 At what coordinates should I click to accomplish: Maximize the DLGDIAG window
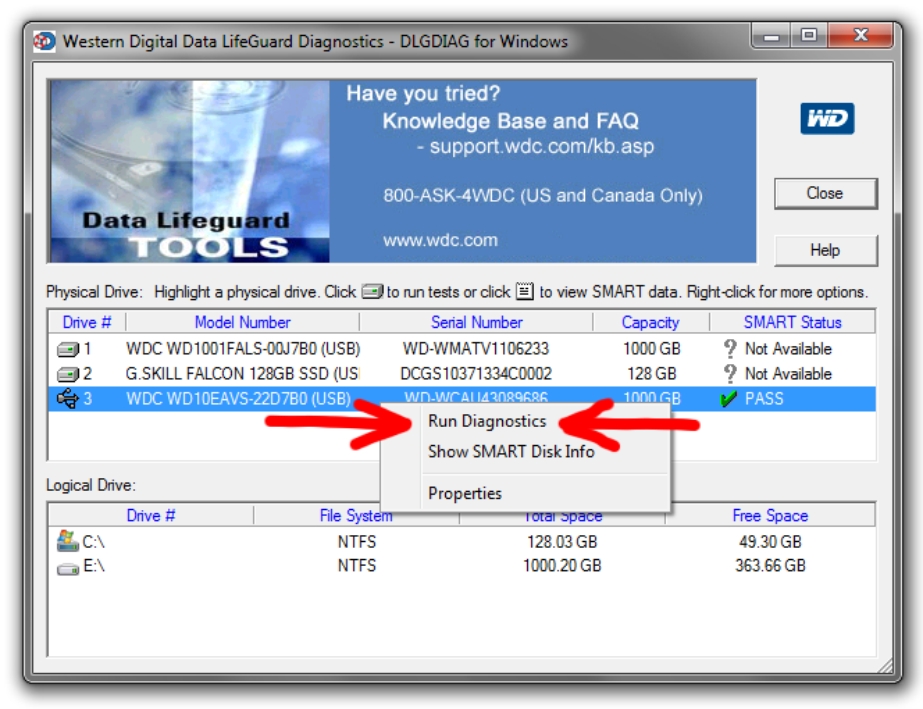pyautogui.click(x=809, y=37)
